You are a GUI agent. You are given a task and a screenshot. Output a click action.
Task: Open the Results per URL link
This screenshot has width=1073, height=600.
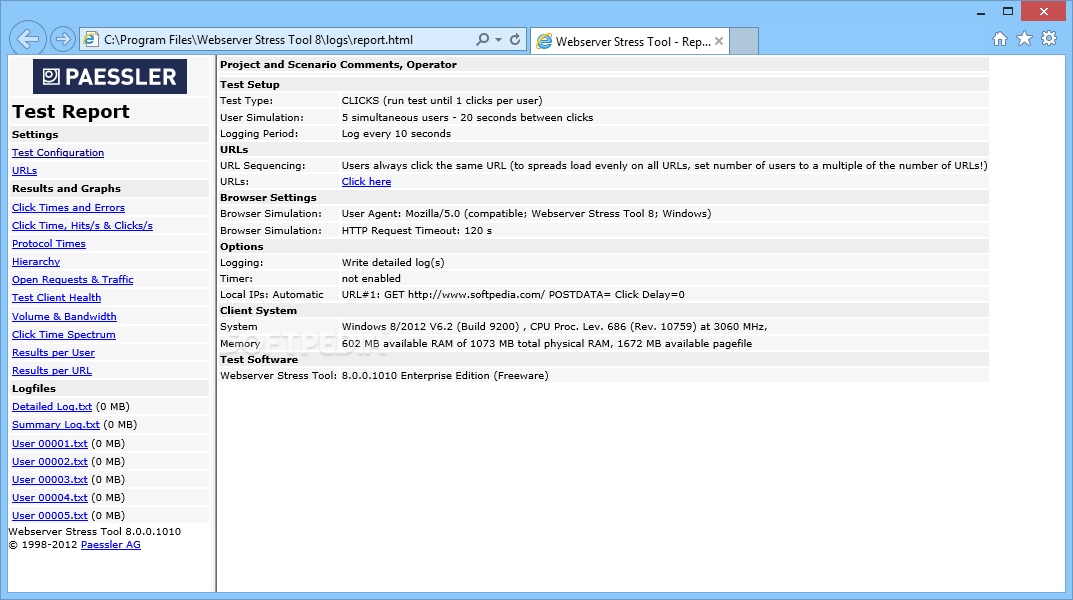click(x=52, y=370)
